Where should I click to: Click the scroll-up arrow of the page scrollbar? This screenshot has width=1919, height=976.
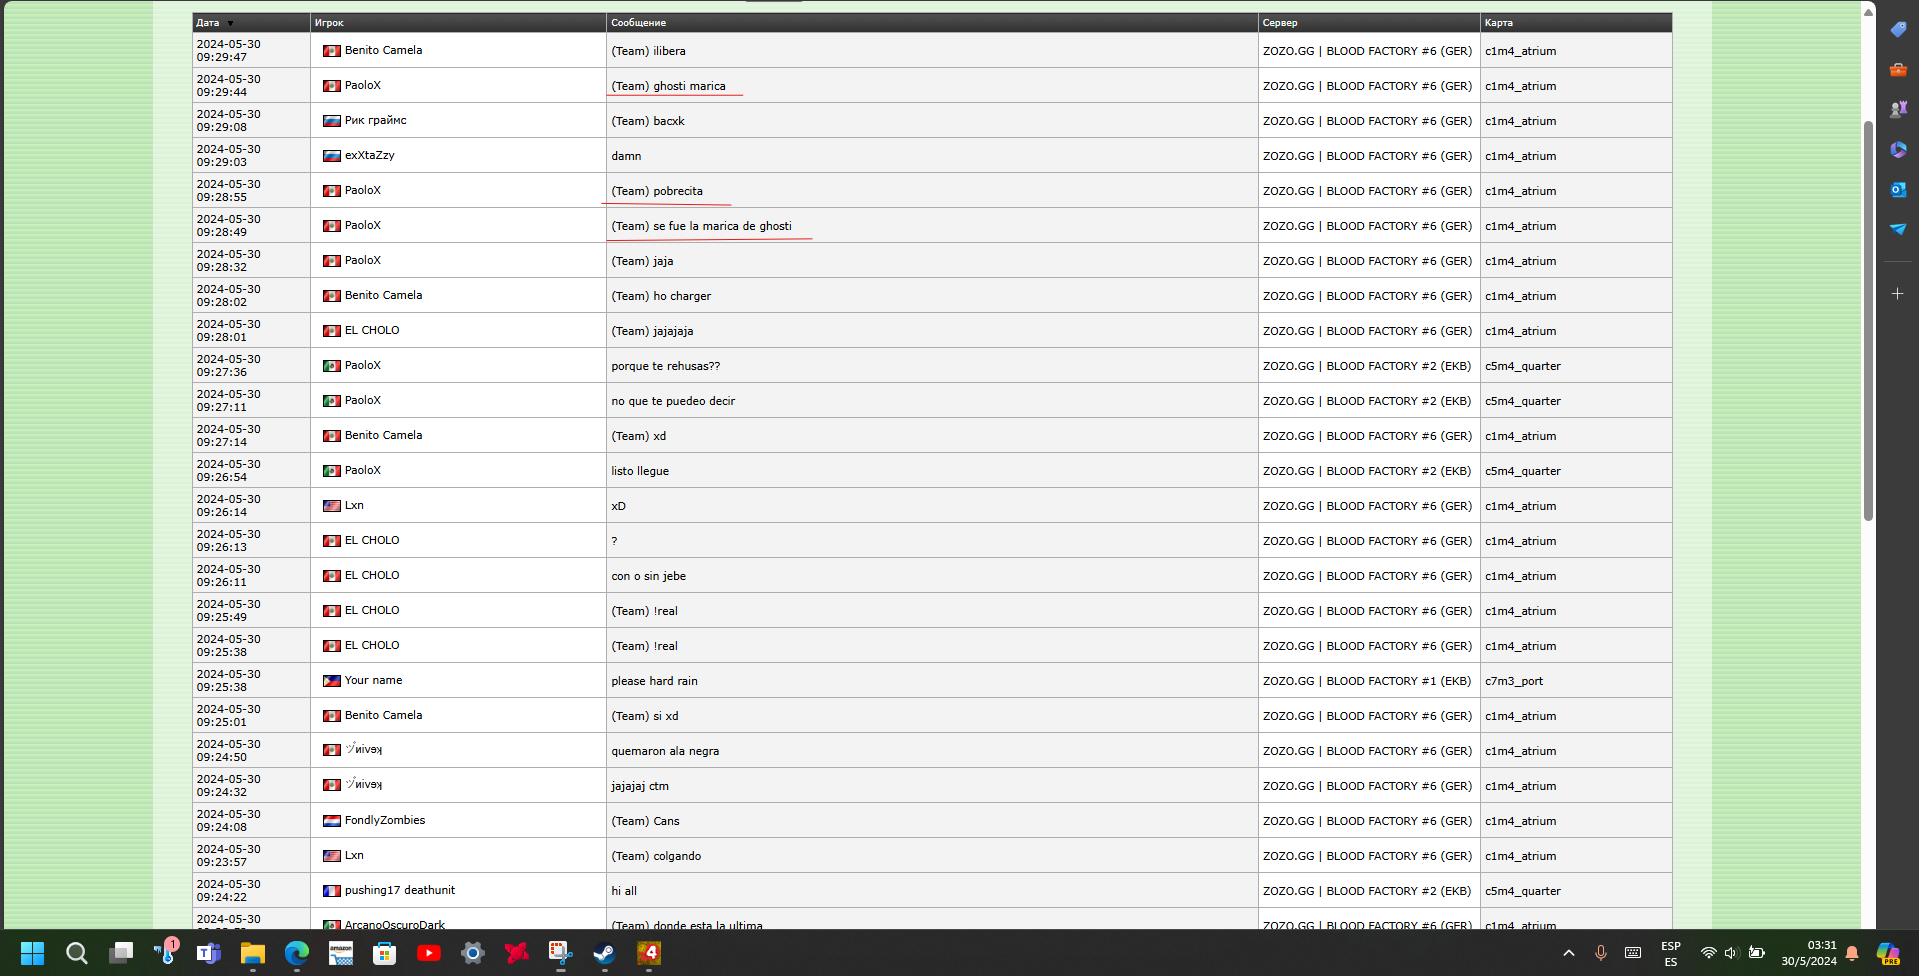point(1868,12)
